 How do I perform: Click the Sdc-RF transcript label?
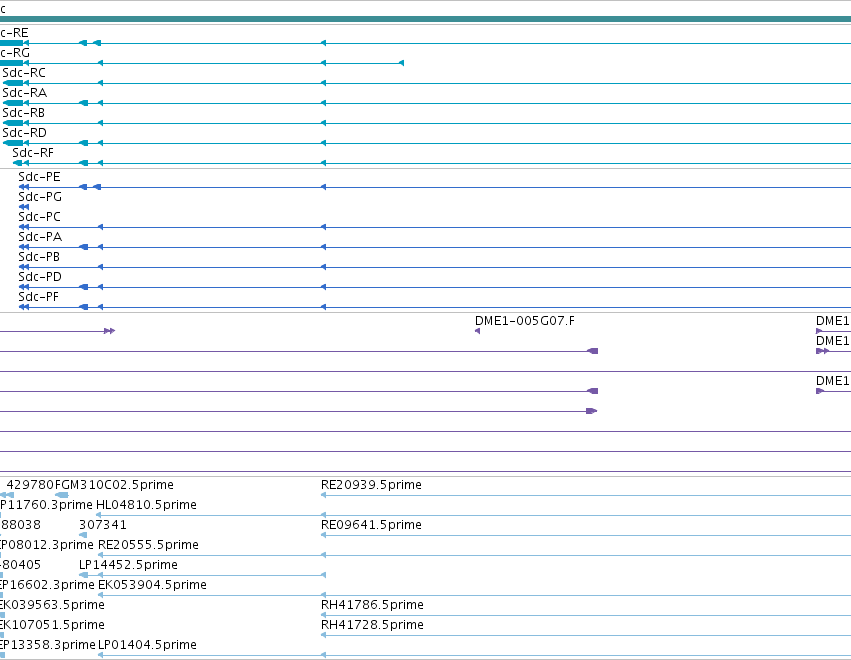33,153
